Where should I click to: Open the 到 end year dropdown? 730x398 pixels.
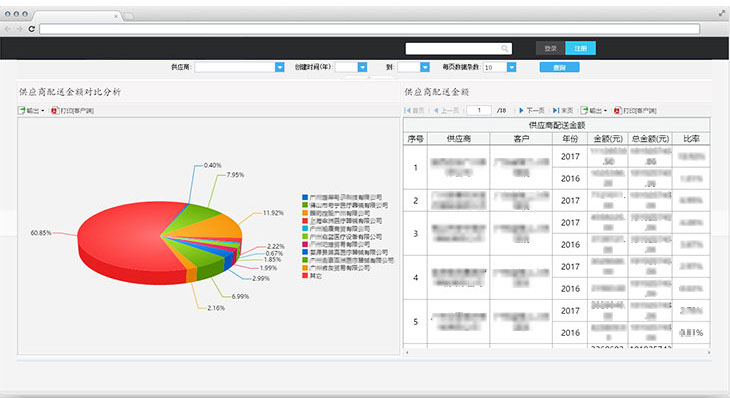(x=425, y=67)
